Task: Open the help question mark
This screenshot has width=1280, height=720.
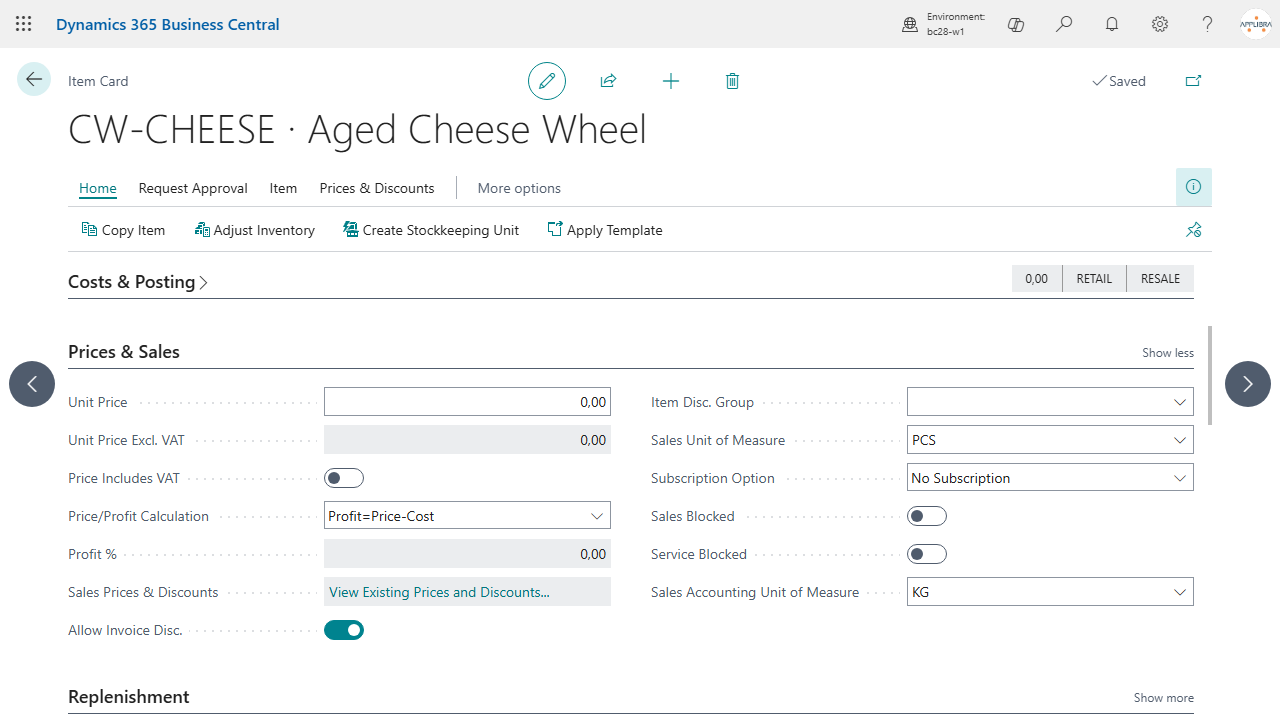Action: point(1208,24)
